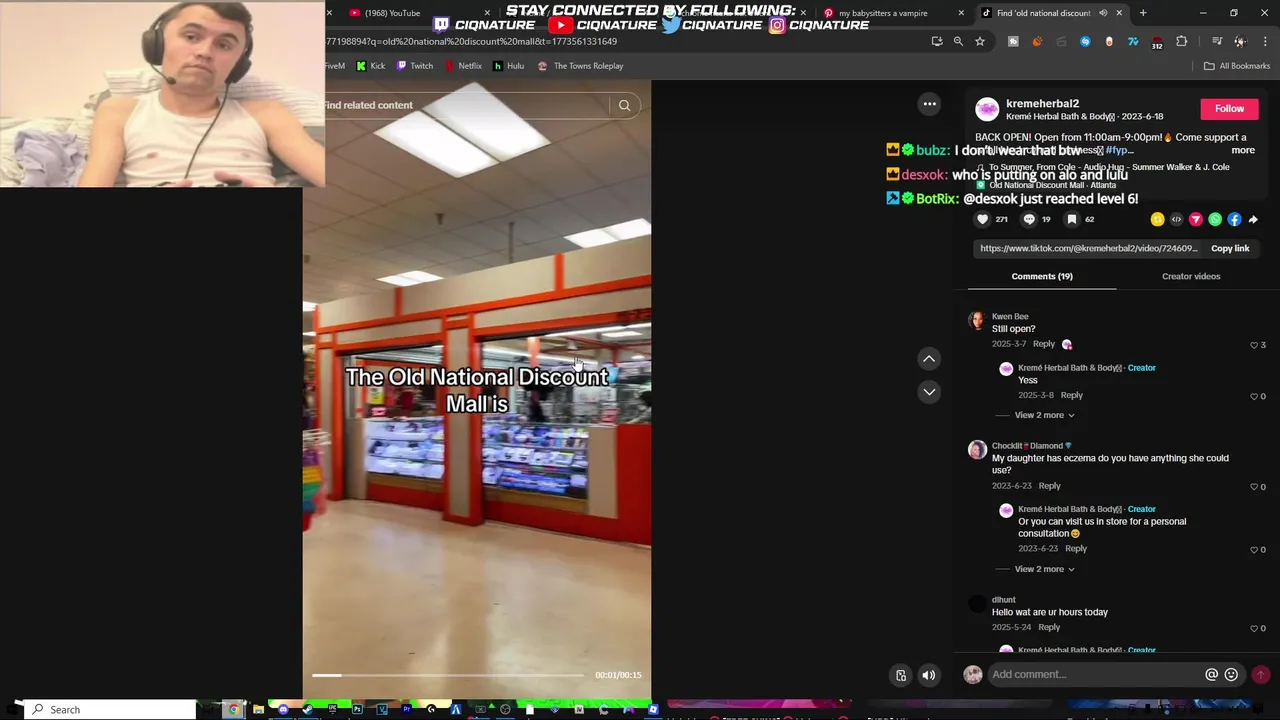
Task: Mute tab via speaker icon on TikTok tab
Action: point(1103,13)
